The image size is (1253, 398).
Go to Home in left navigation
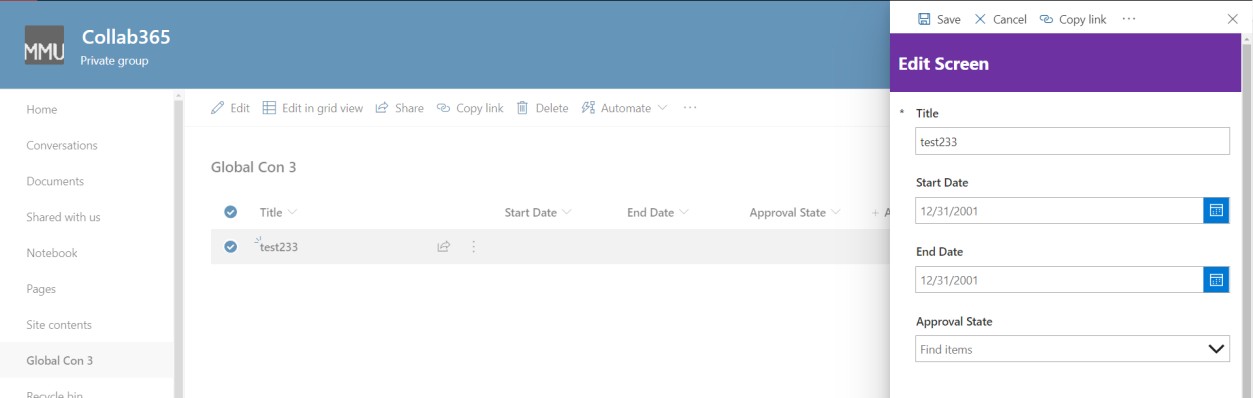point(42,109)
